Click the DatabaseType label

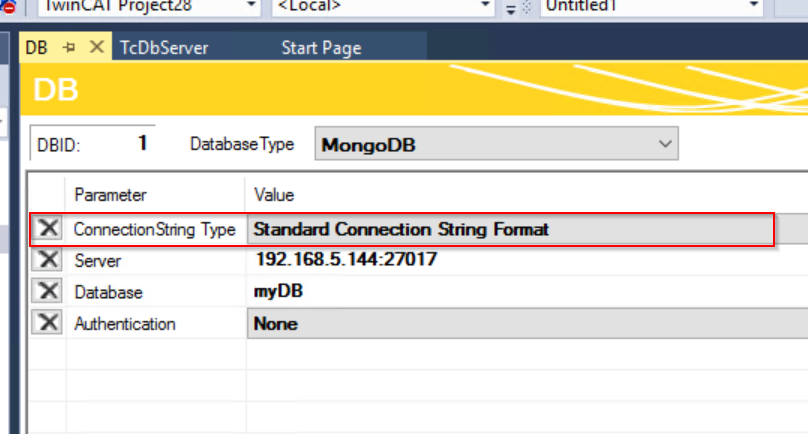click(x=242, y=144)
